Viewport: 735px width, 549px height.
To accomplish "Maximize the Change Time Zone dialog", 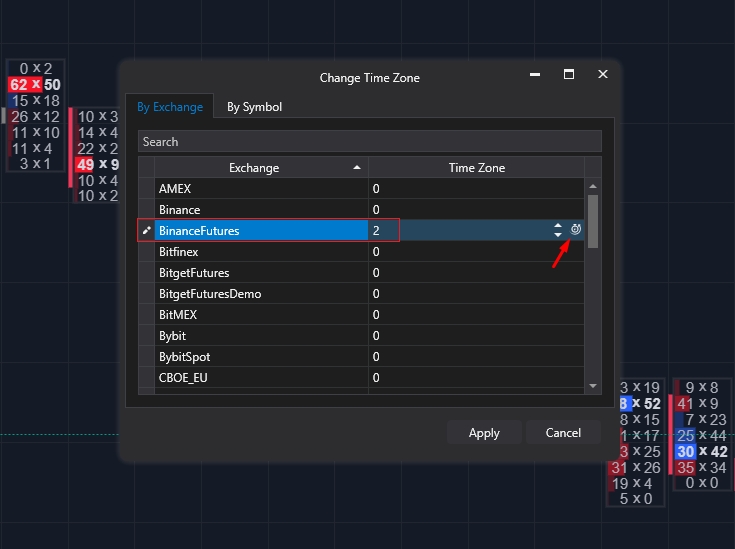I will pyautogui.click(x=568, y=74).
